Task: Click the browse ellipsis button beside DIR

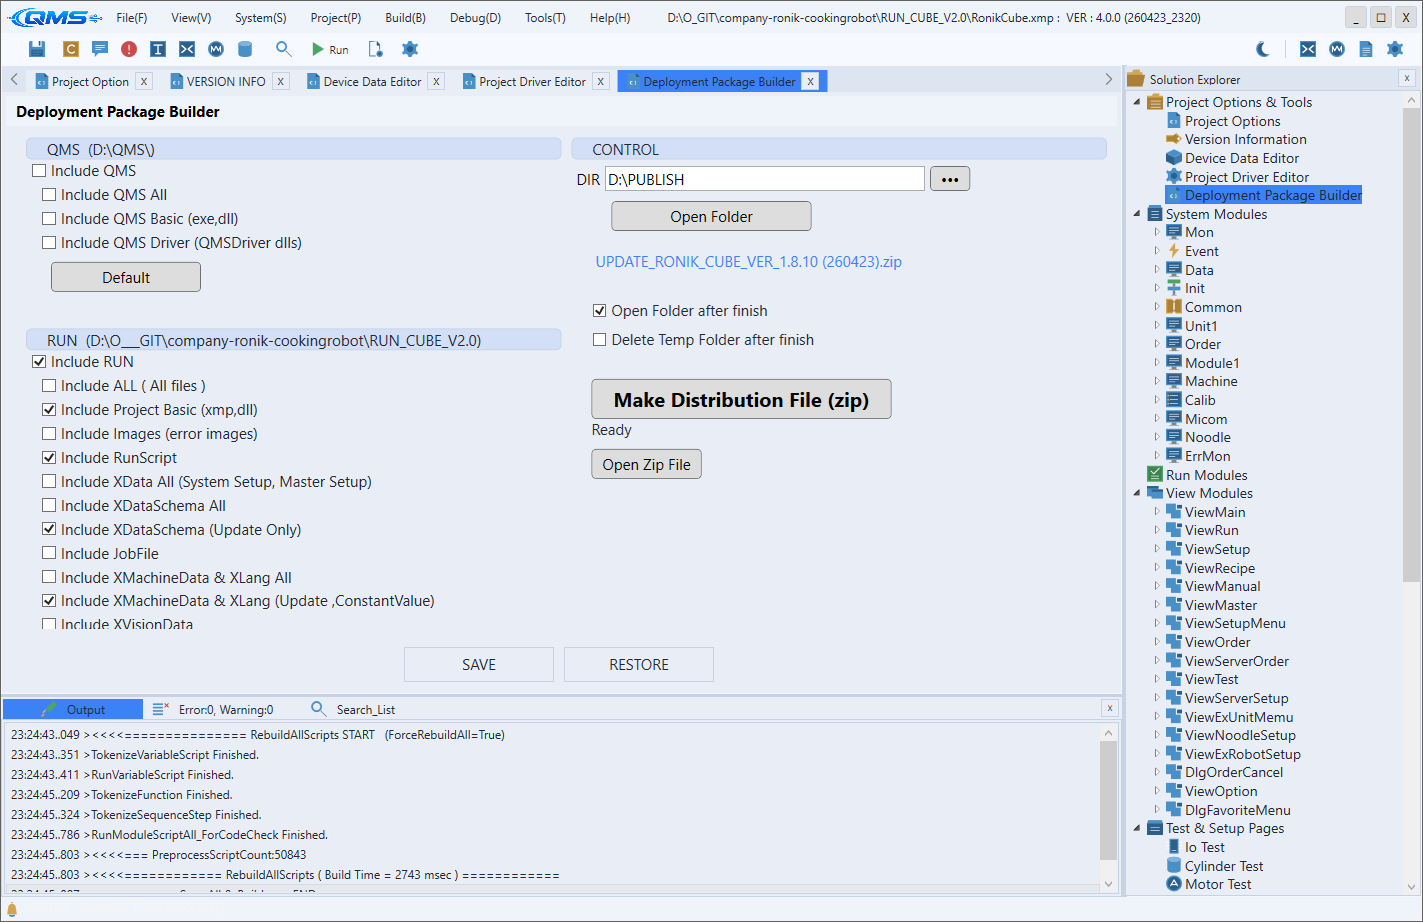Action: (950, 180)
